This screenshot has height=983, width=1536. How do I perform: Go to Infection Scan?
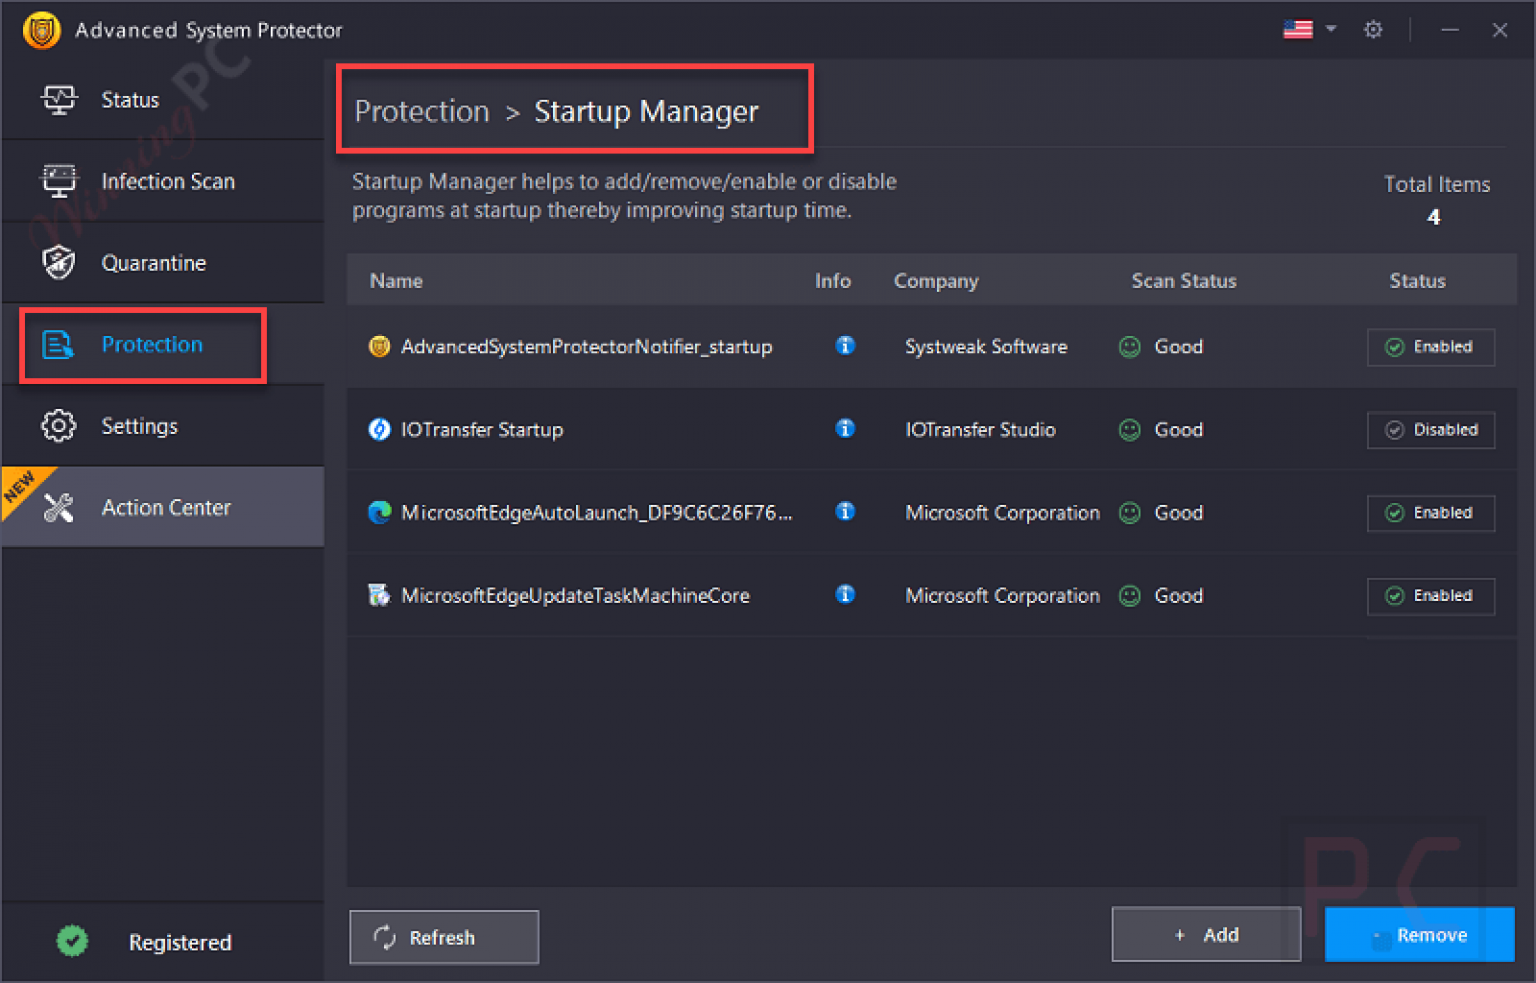click(x=163, y=181)
